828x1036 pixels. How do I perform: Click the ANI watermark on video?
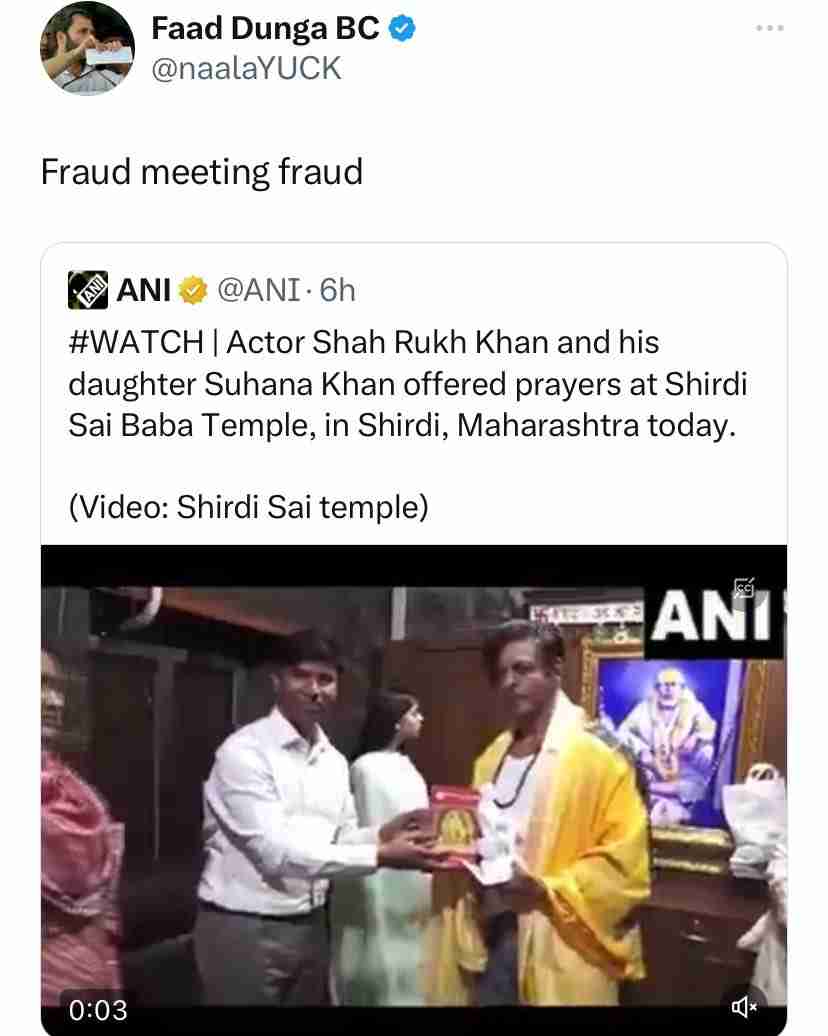712,620
